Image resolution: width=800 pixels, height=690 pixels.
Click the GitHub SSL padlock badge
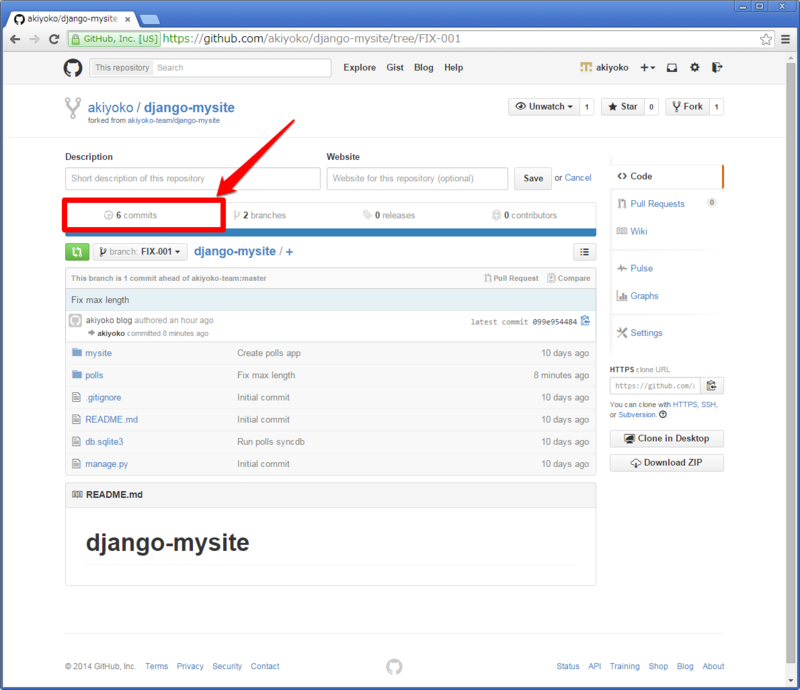tap(114, 39)
